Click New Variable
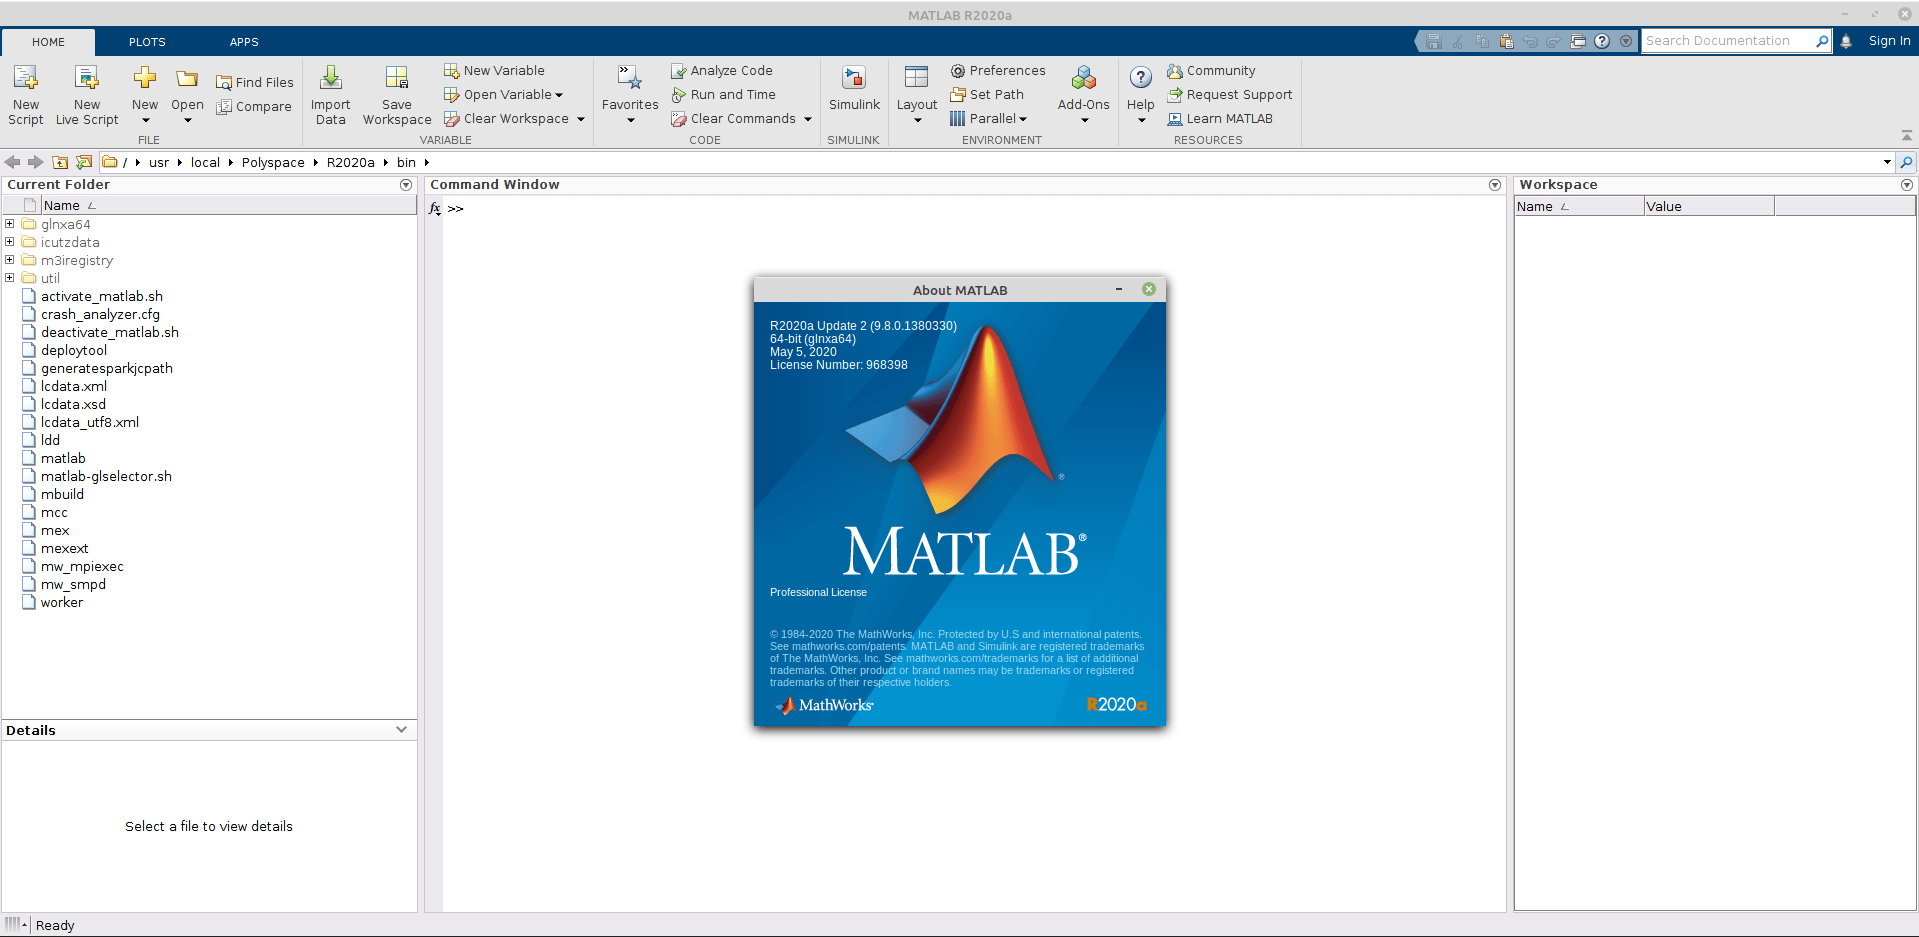This screenshot has width=1919, height=937. tap(495, 70)
